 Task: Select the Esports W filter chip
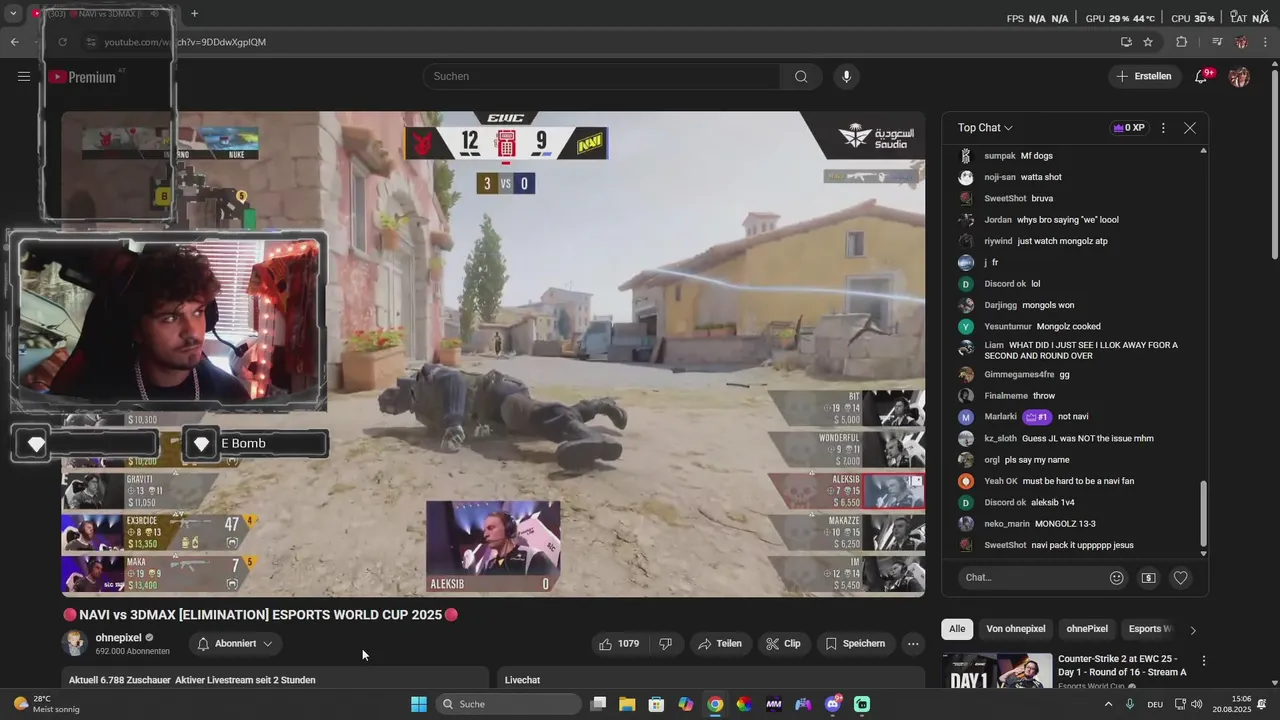click(x=1149, y=629)
